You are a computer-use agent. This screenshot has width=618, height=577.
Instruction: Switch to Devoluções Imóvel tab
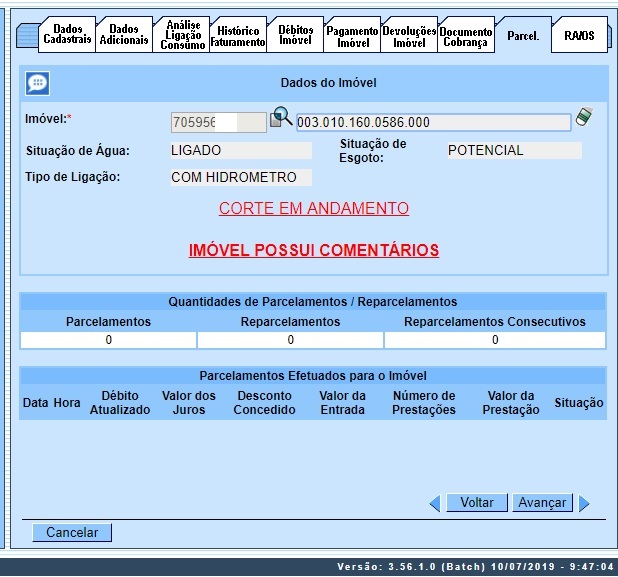pos(409,36)
